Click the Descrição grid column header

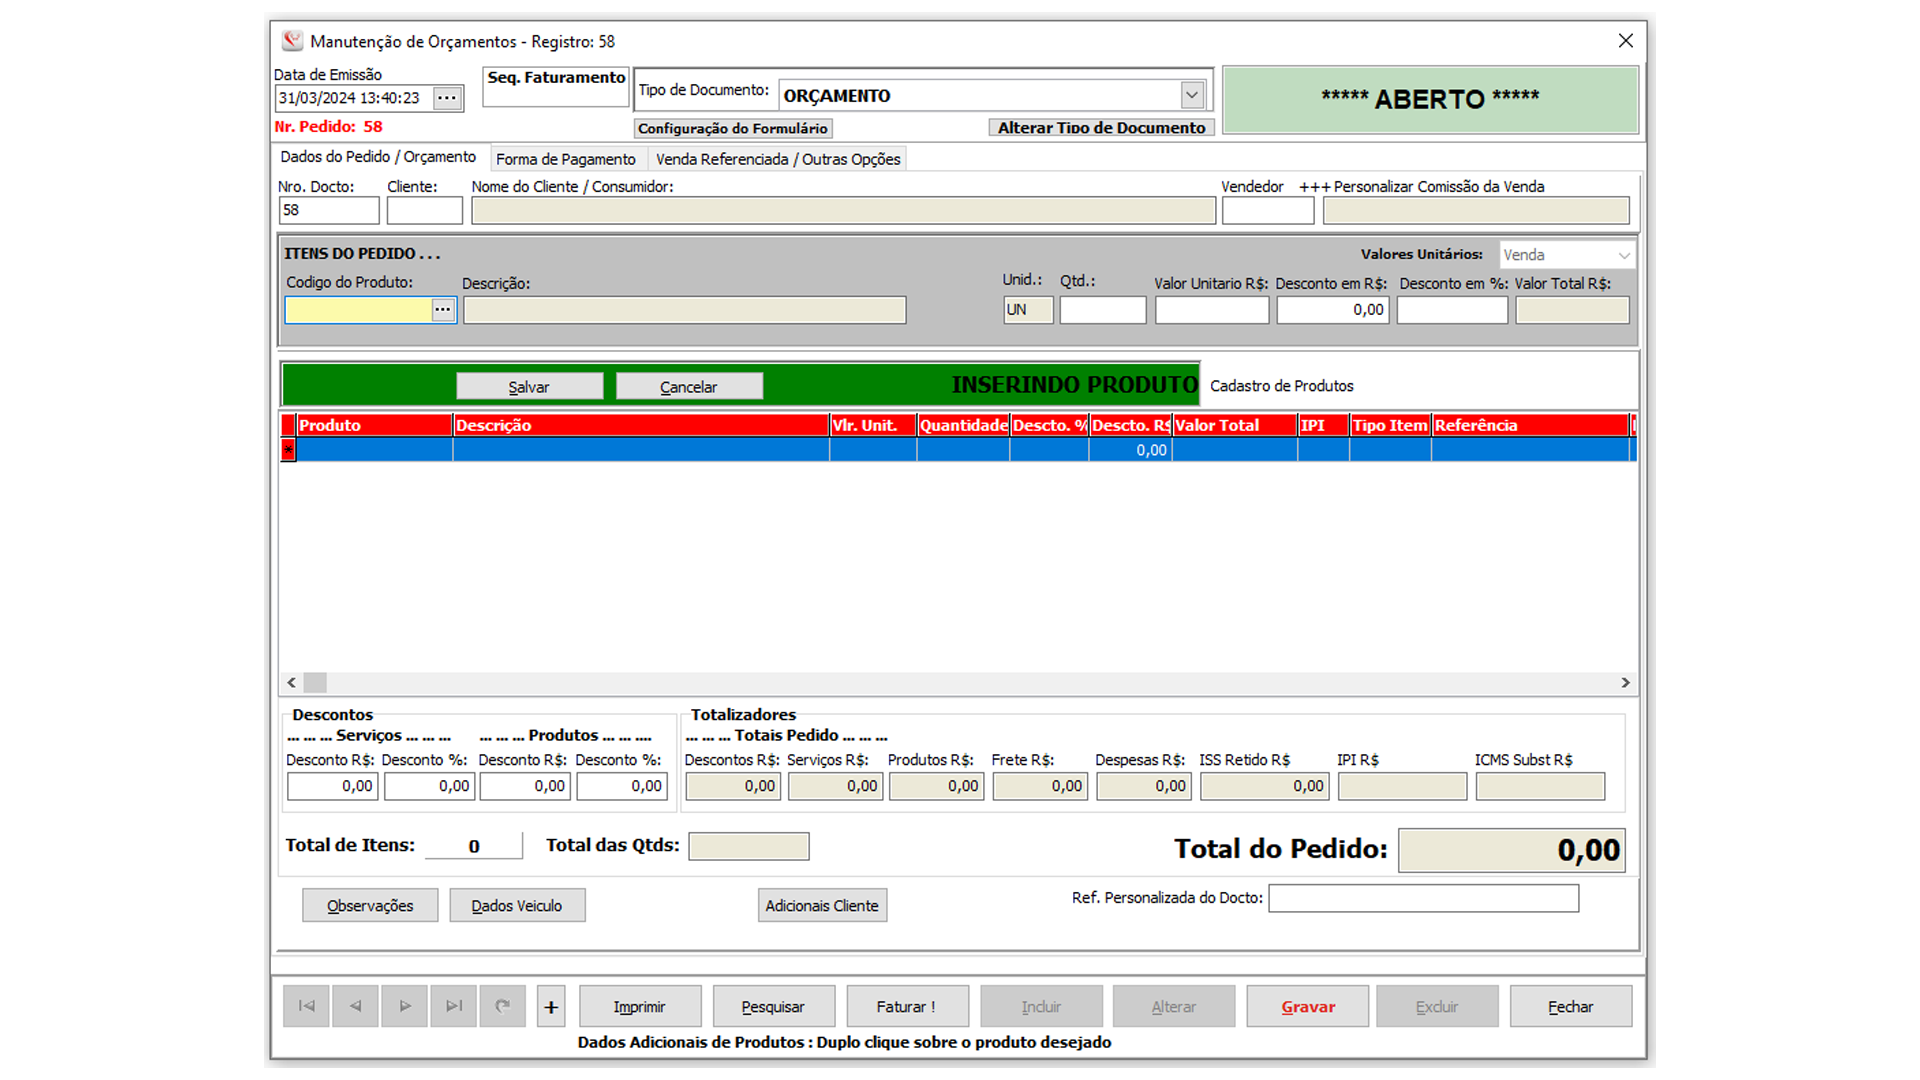pos(641,425)
